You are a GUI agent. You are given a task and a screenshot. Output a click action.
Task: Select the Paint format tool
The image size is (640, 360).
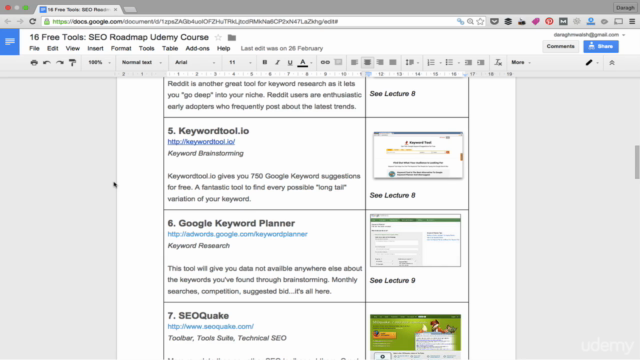click(72, 62)
